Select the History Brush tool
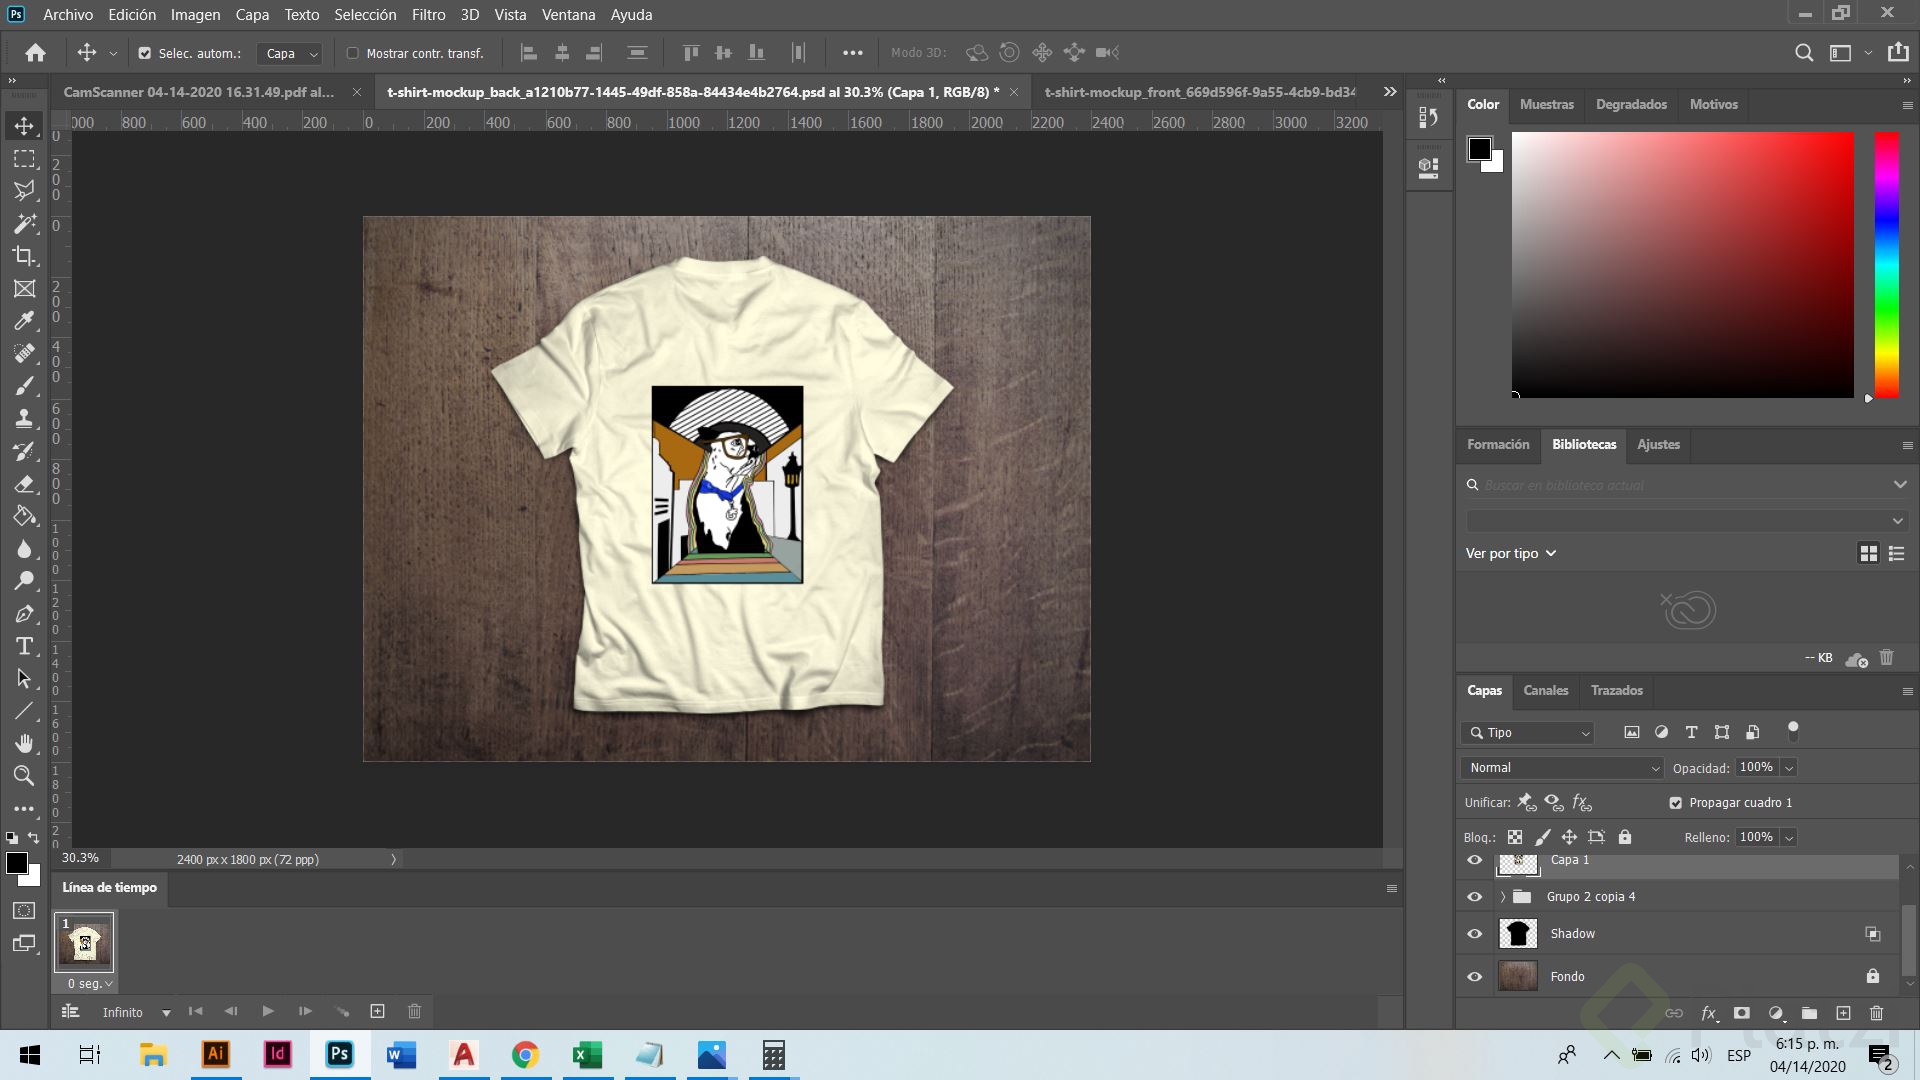The image size is (1920, 1080). [24, 451]
